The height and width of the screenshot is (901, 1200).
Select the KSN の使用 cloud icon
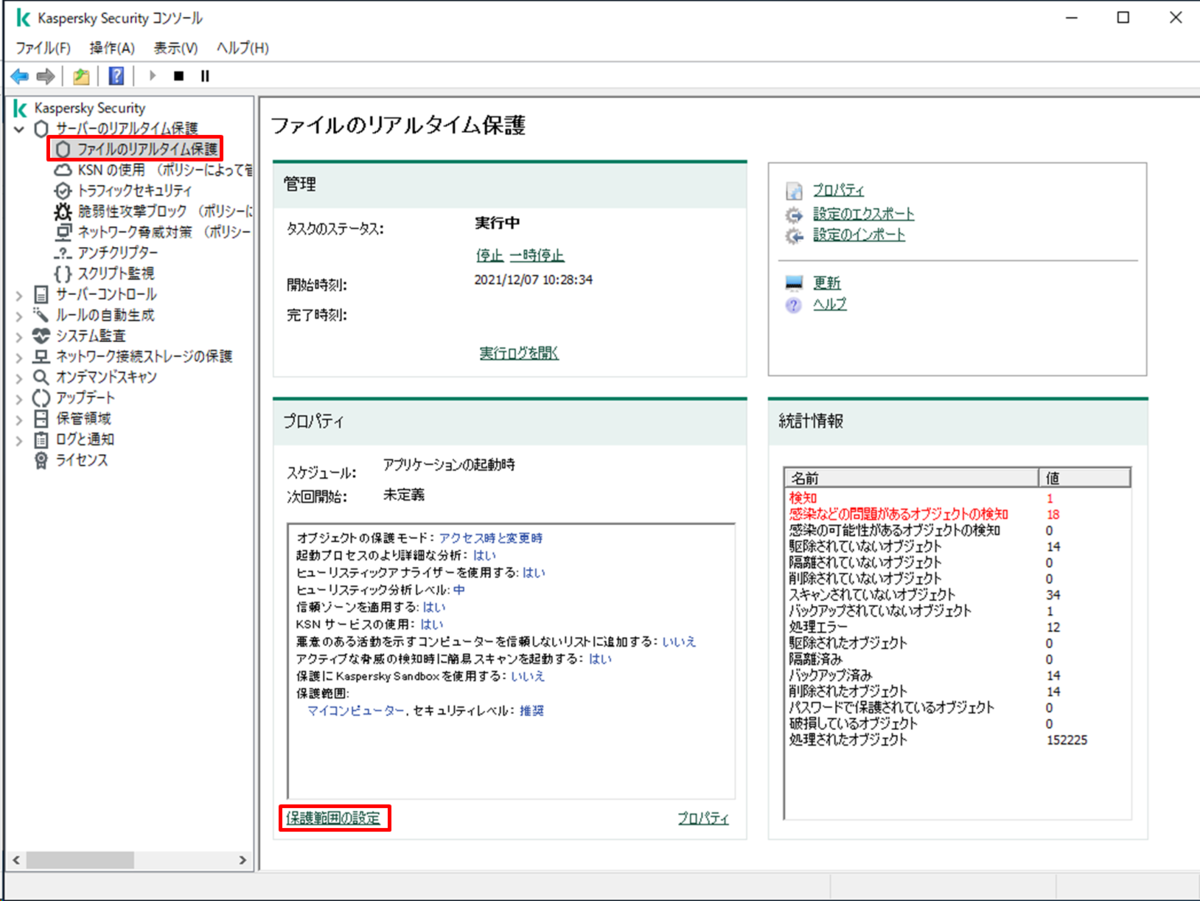(62, 170)
